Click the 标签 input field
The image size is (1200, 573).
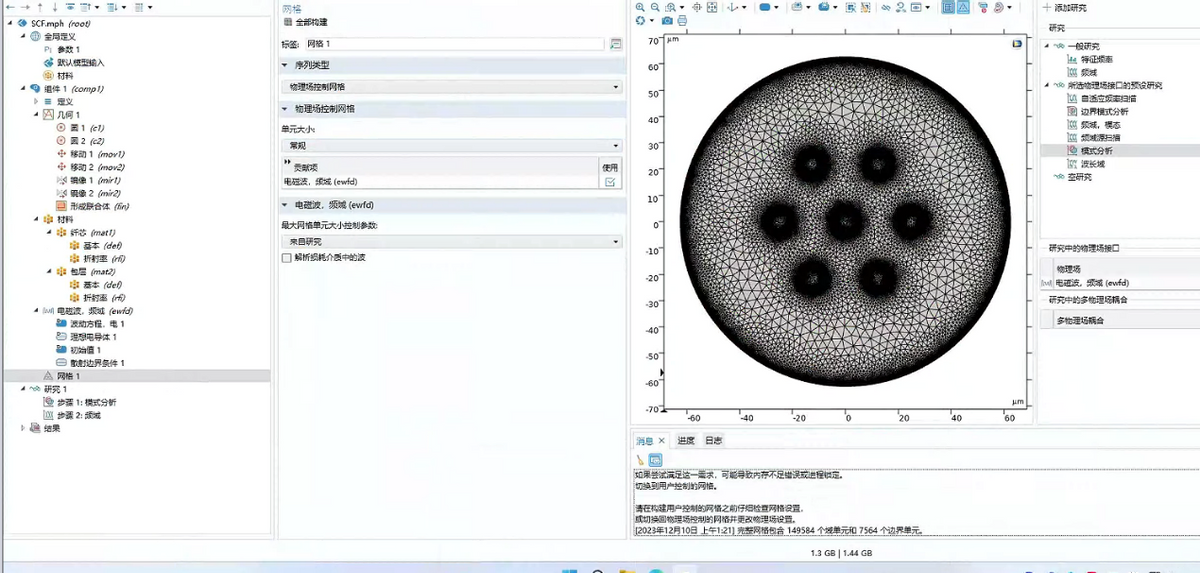pyautogui.click(x=454, y=44)
